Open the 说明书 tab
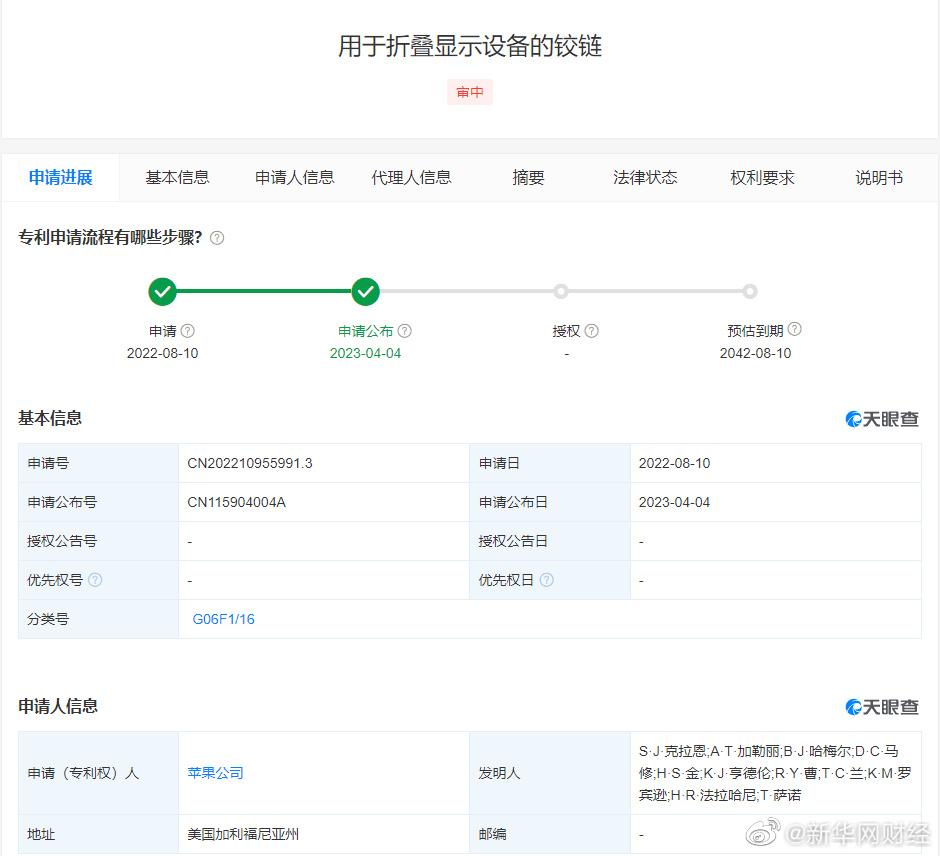 tap(878, 177)
